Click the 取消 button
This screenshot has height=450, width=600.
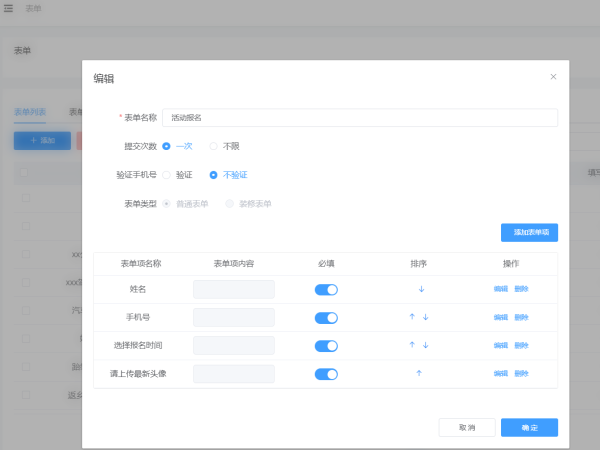(467, 427)
